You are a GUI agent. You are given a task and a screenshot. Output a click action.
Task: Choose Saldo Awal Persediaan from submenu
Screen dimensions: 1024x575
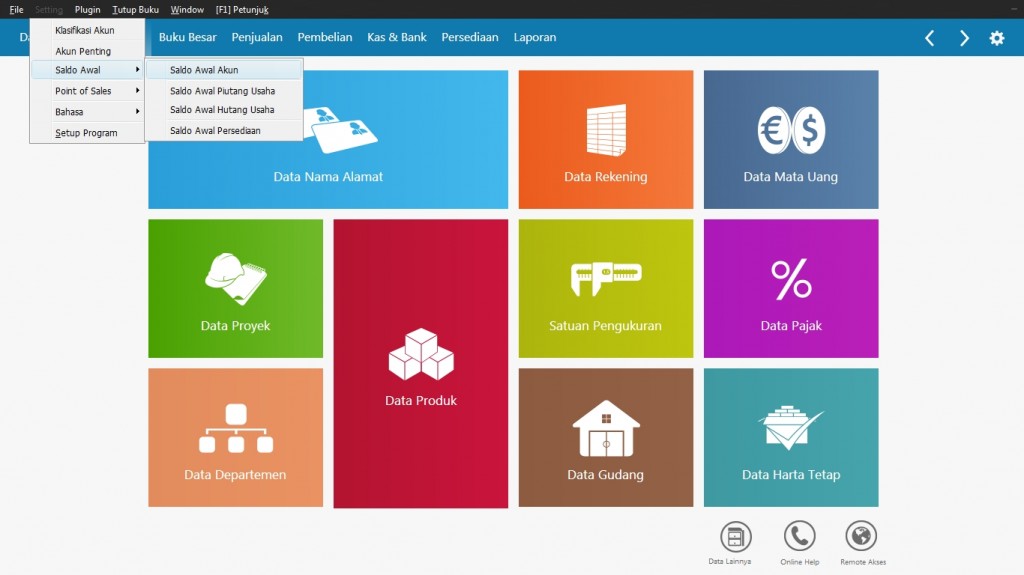pyautogui.click(x=215, y=131)
